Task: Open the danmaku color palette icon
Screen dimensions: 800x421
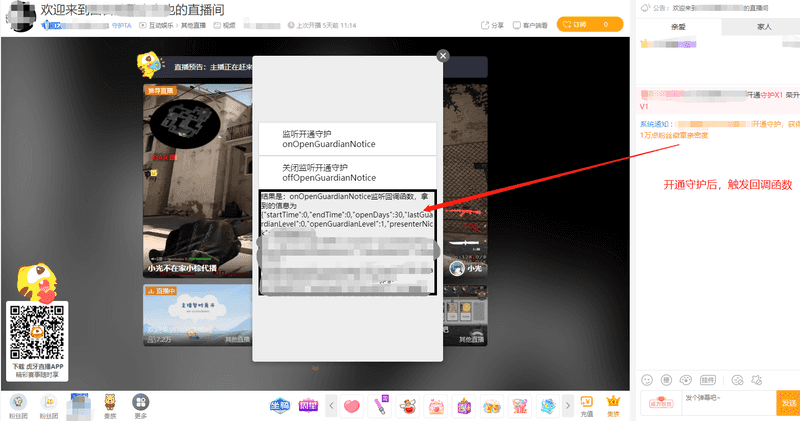Action: pyautogui.click(x=686, y=380)
